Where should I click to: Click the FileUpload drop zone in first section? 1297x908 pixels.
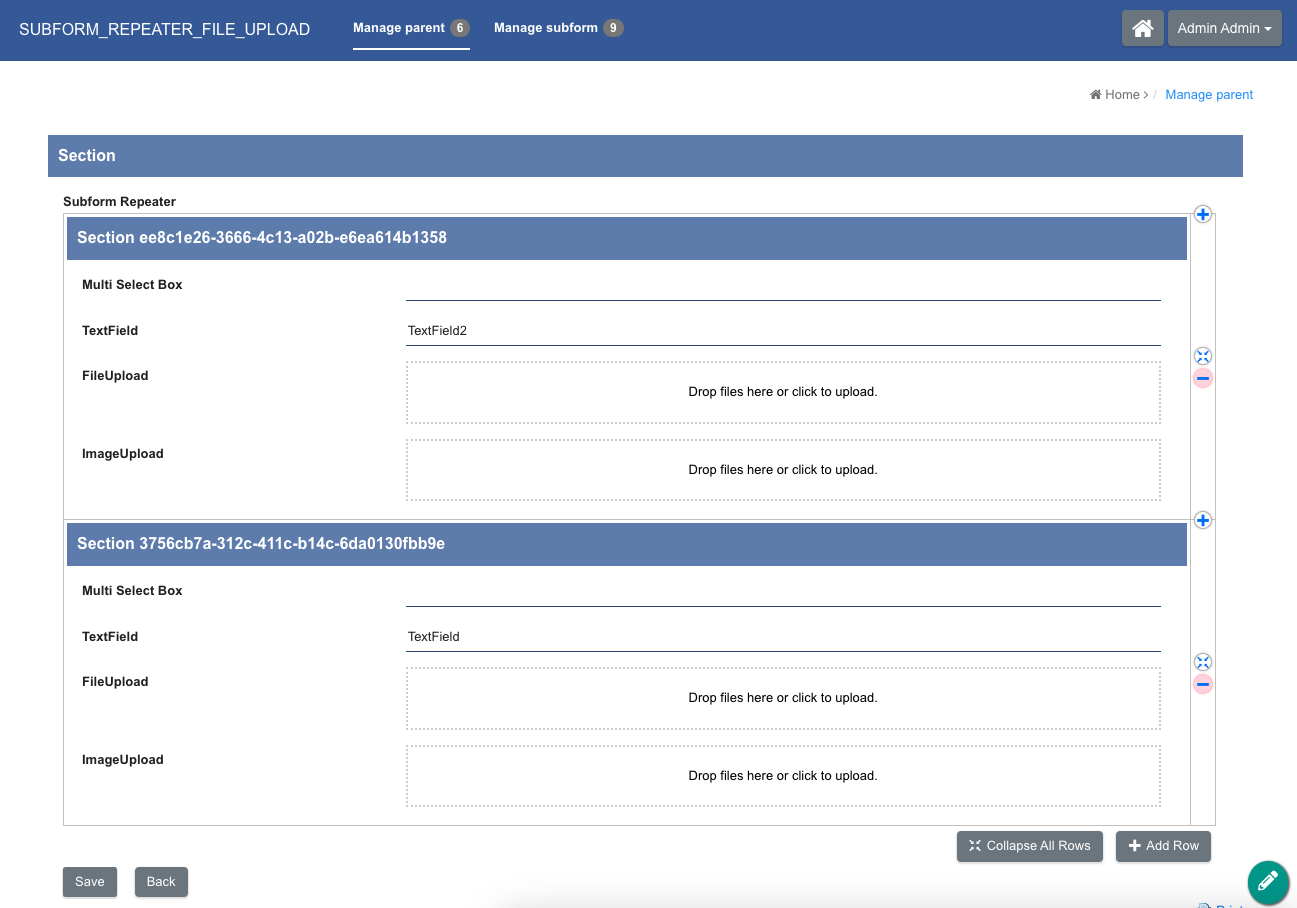[782, 392]
